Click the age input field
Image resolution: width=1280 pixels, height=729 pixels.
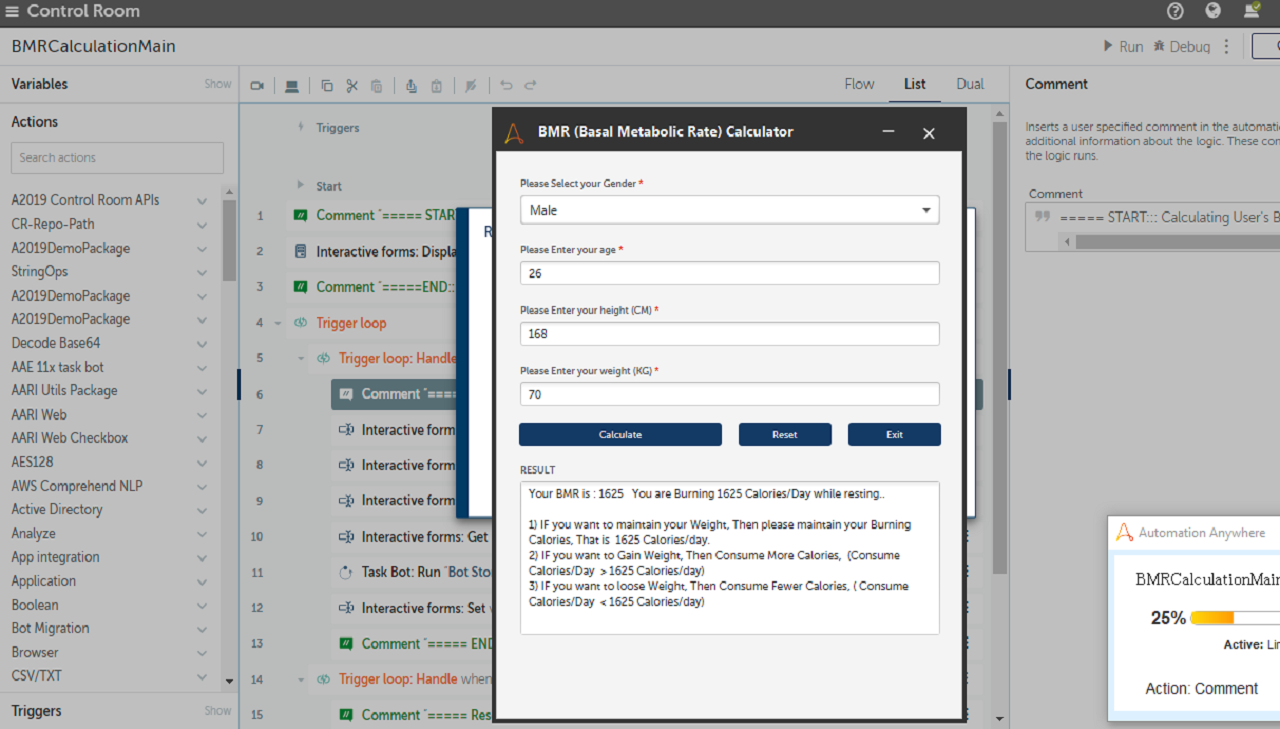[729, 273]
